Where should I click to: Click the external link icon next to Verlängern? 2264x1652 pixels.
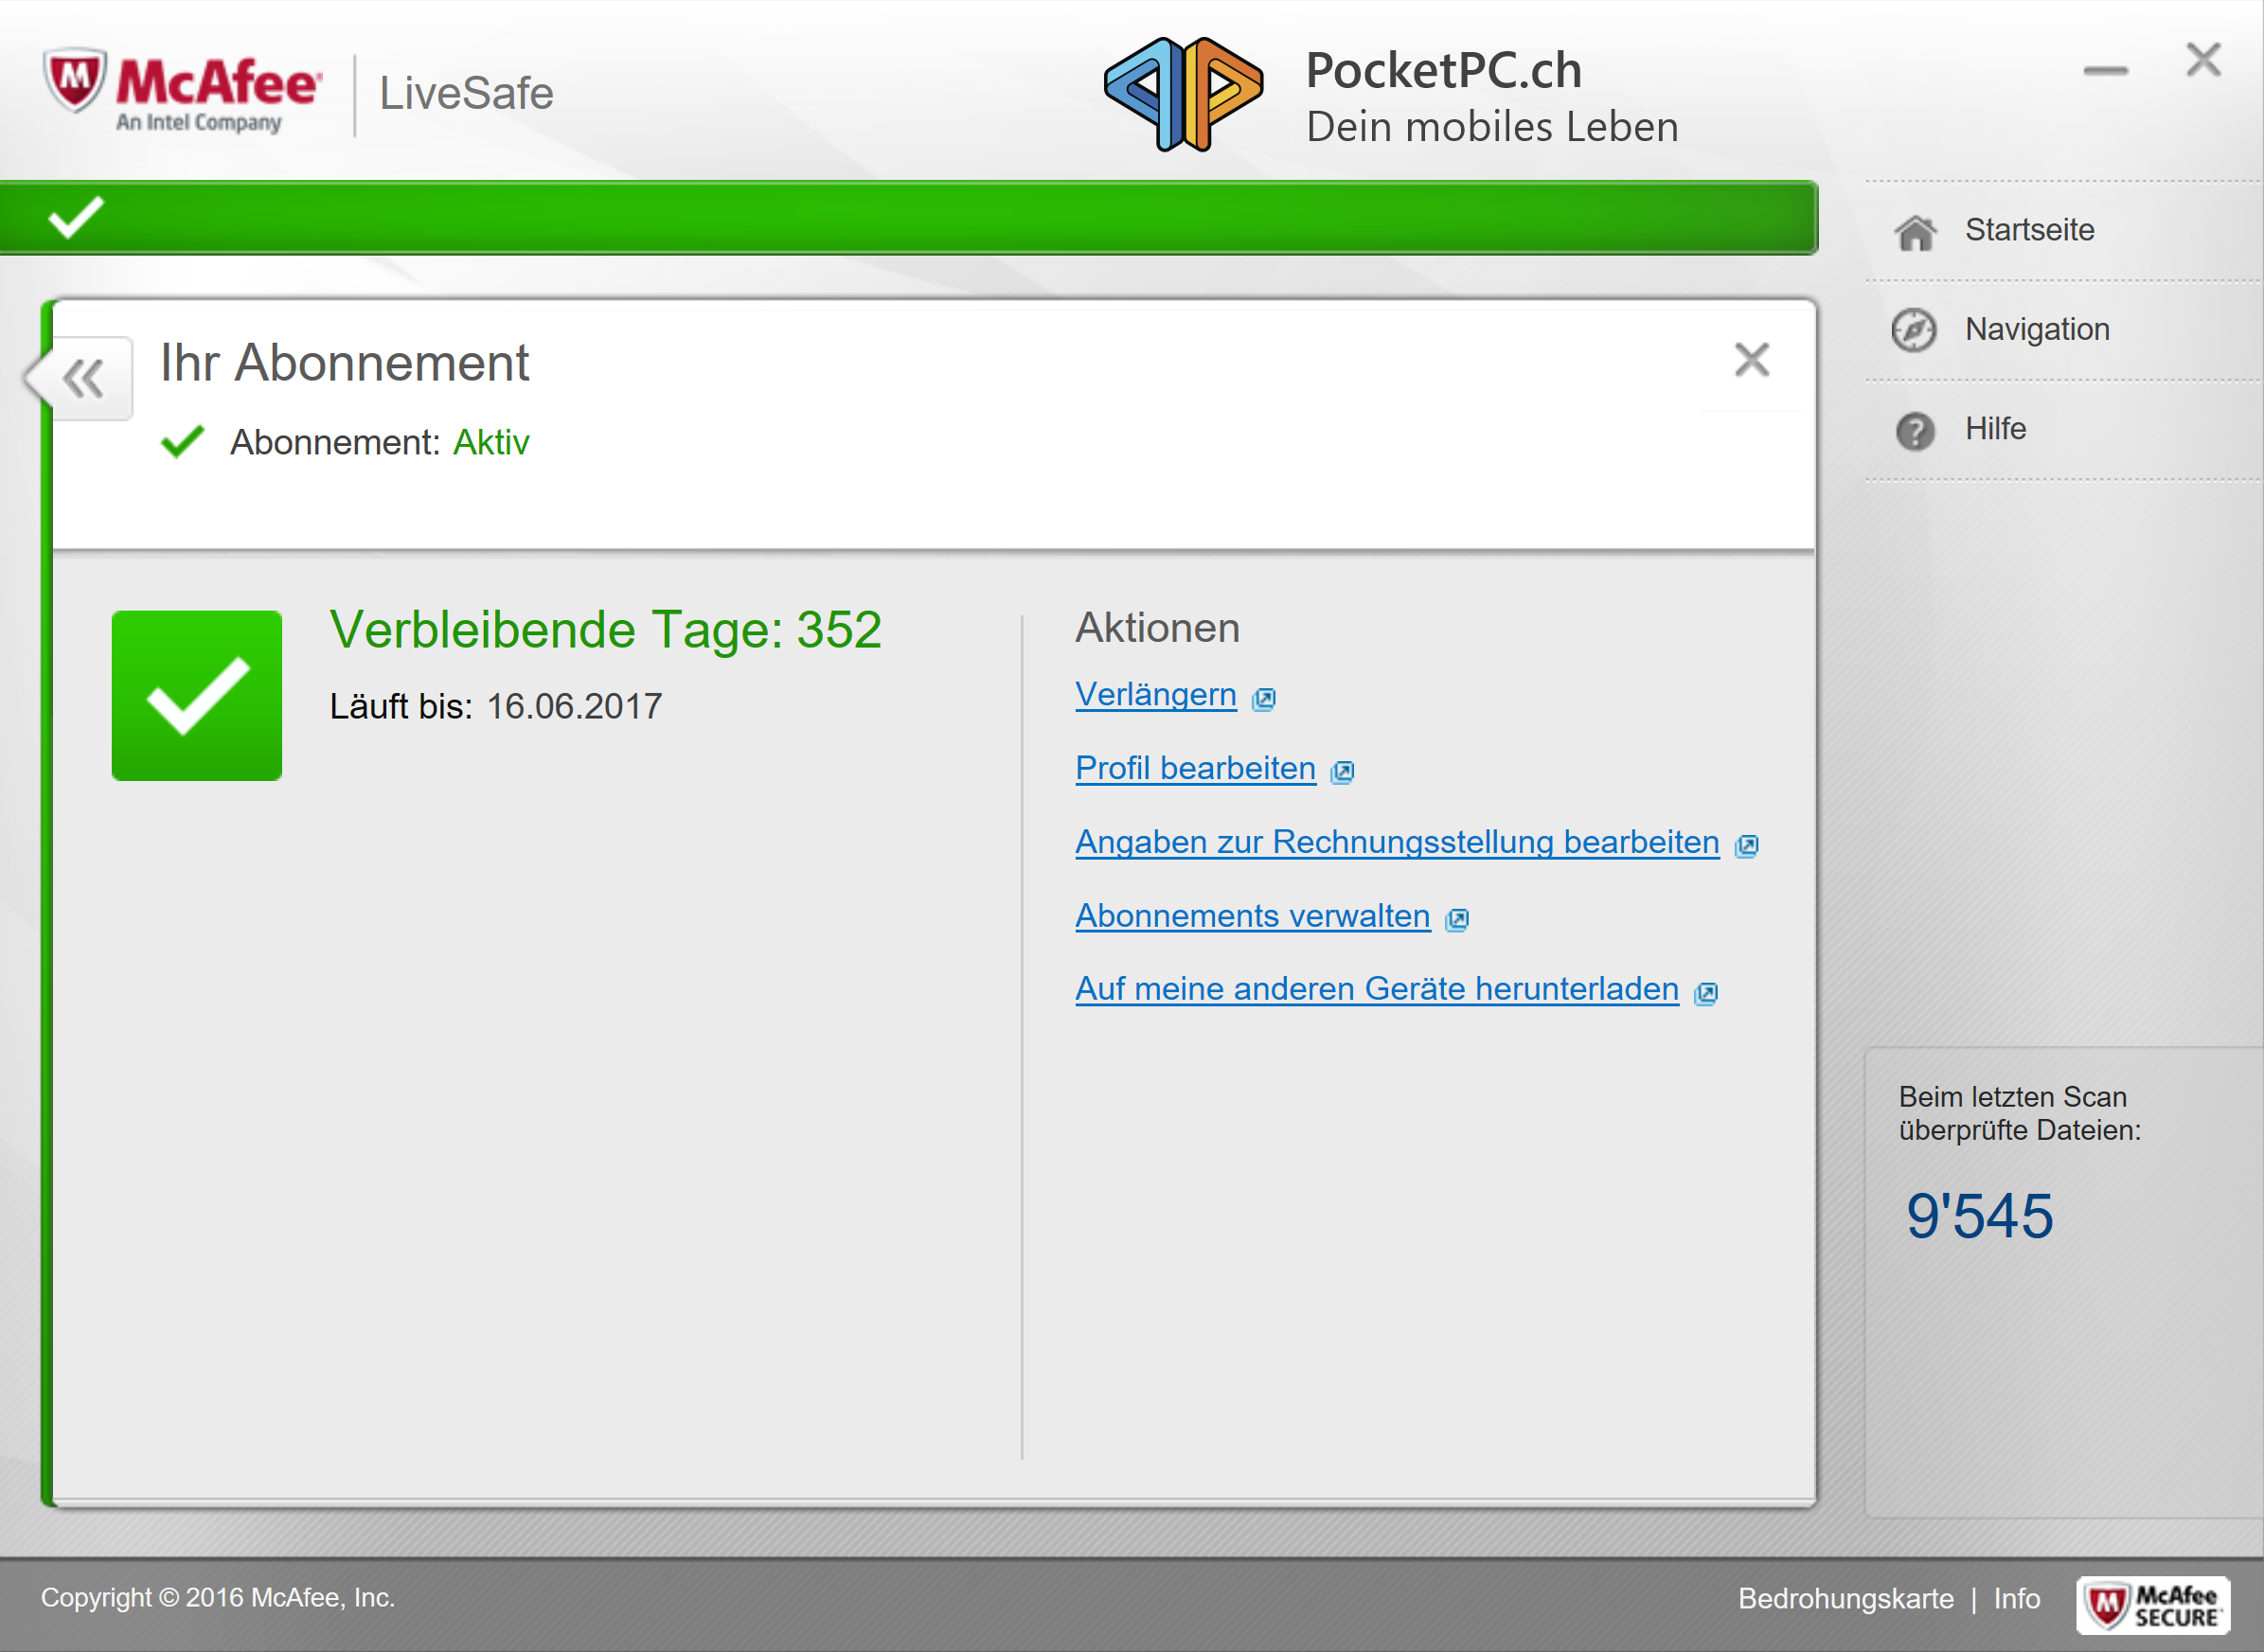tap(1264, 698)
